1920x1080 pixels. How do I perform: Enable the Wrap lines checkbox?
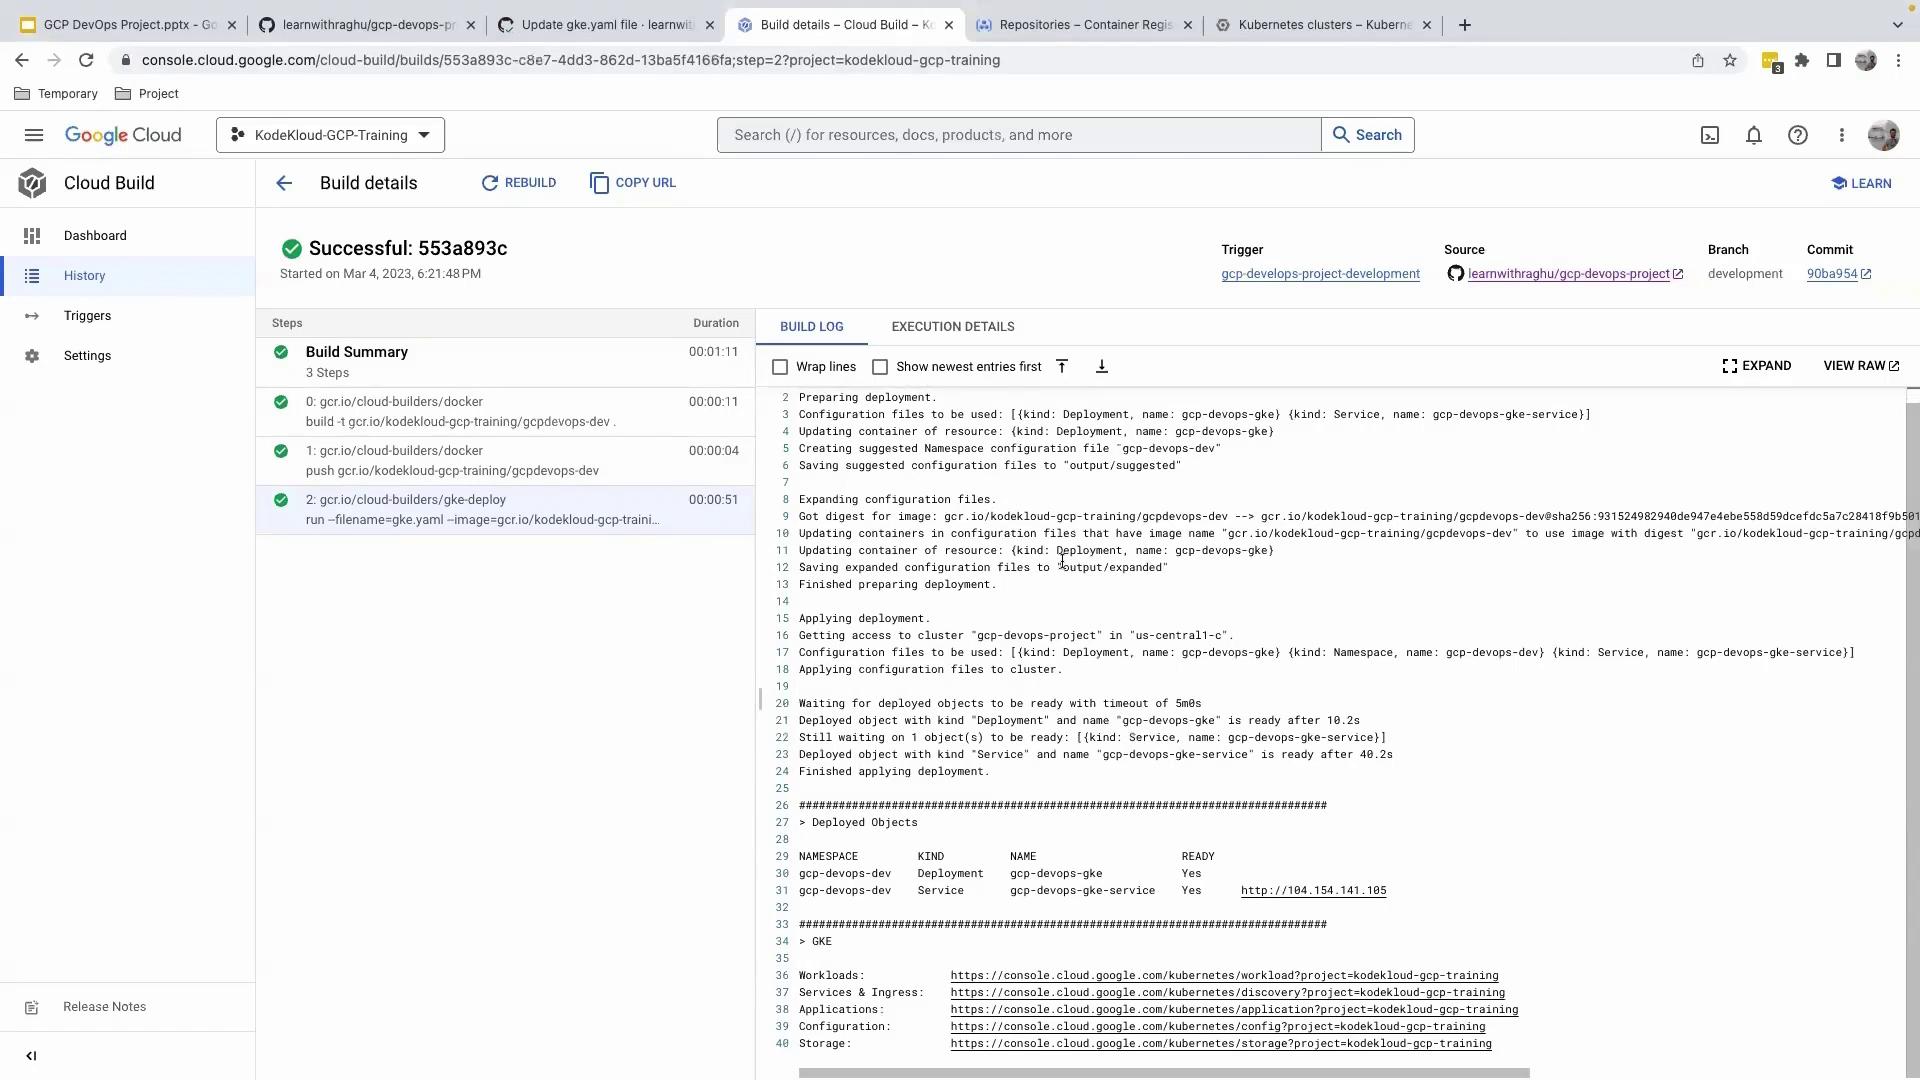click(x=780, y=367)
